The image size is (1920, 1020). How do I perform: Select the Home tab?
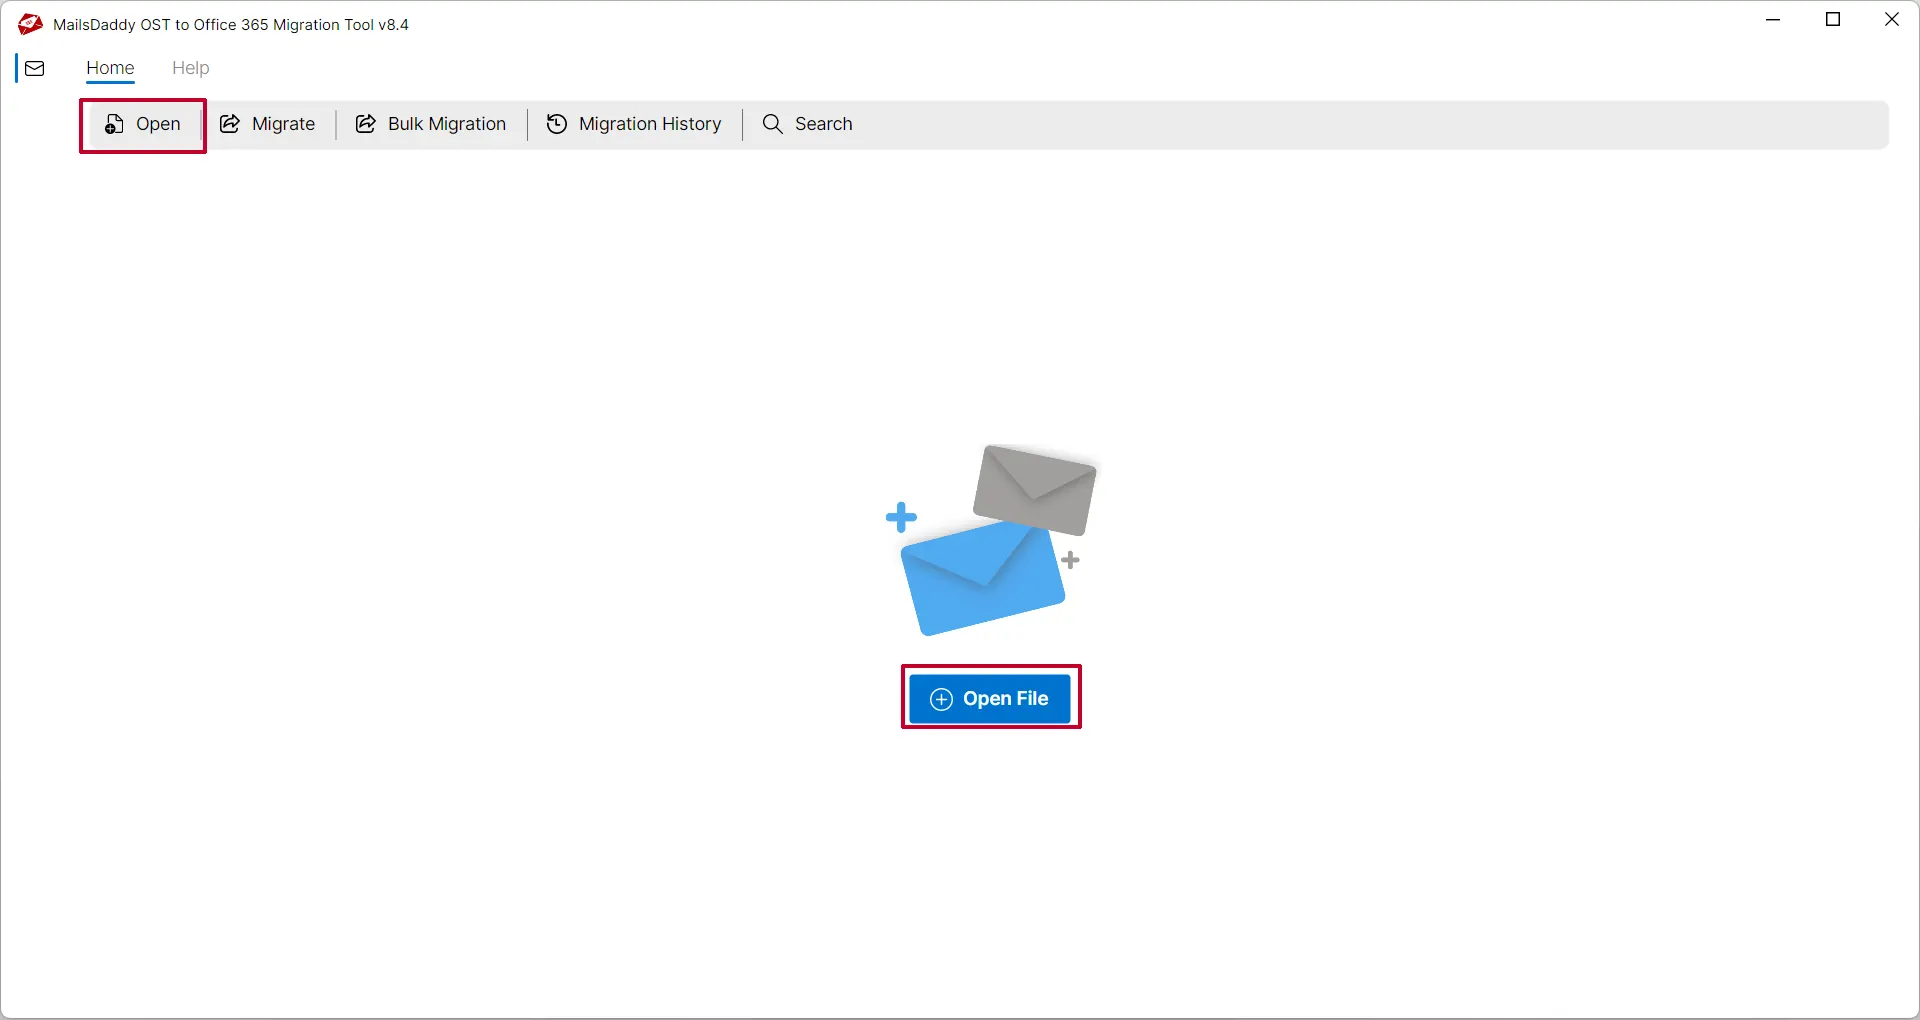pyautogui.click(x=110, y=68)
